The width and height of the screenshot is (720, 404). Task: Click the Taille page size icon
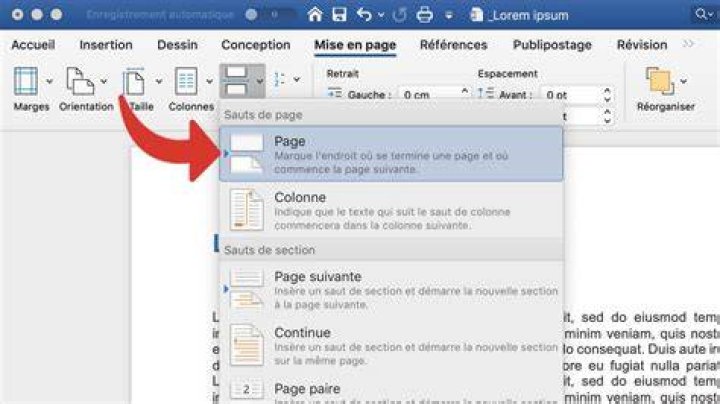[134, 82]
